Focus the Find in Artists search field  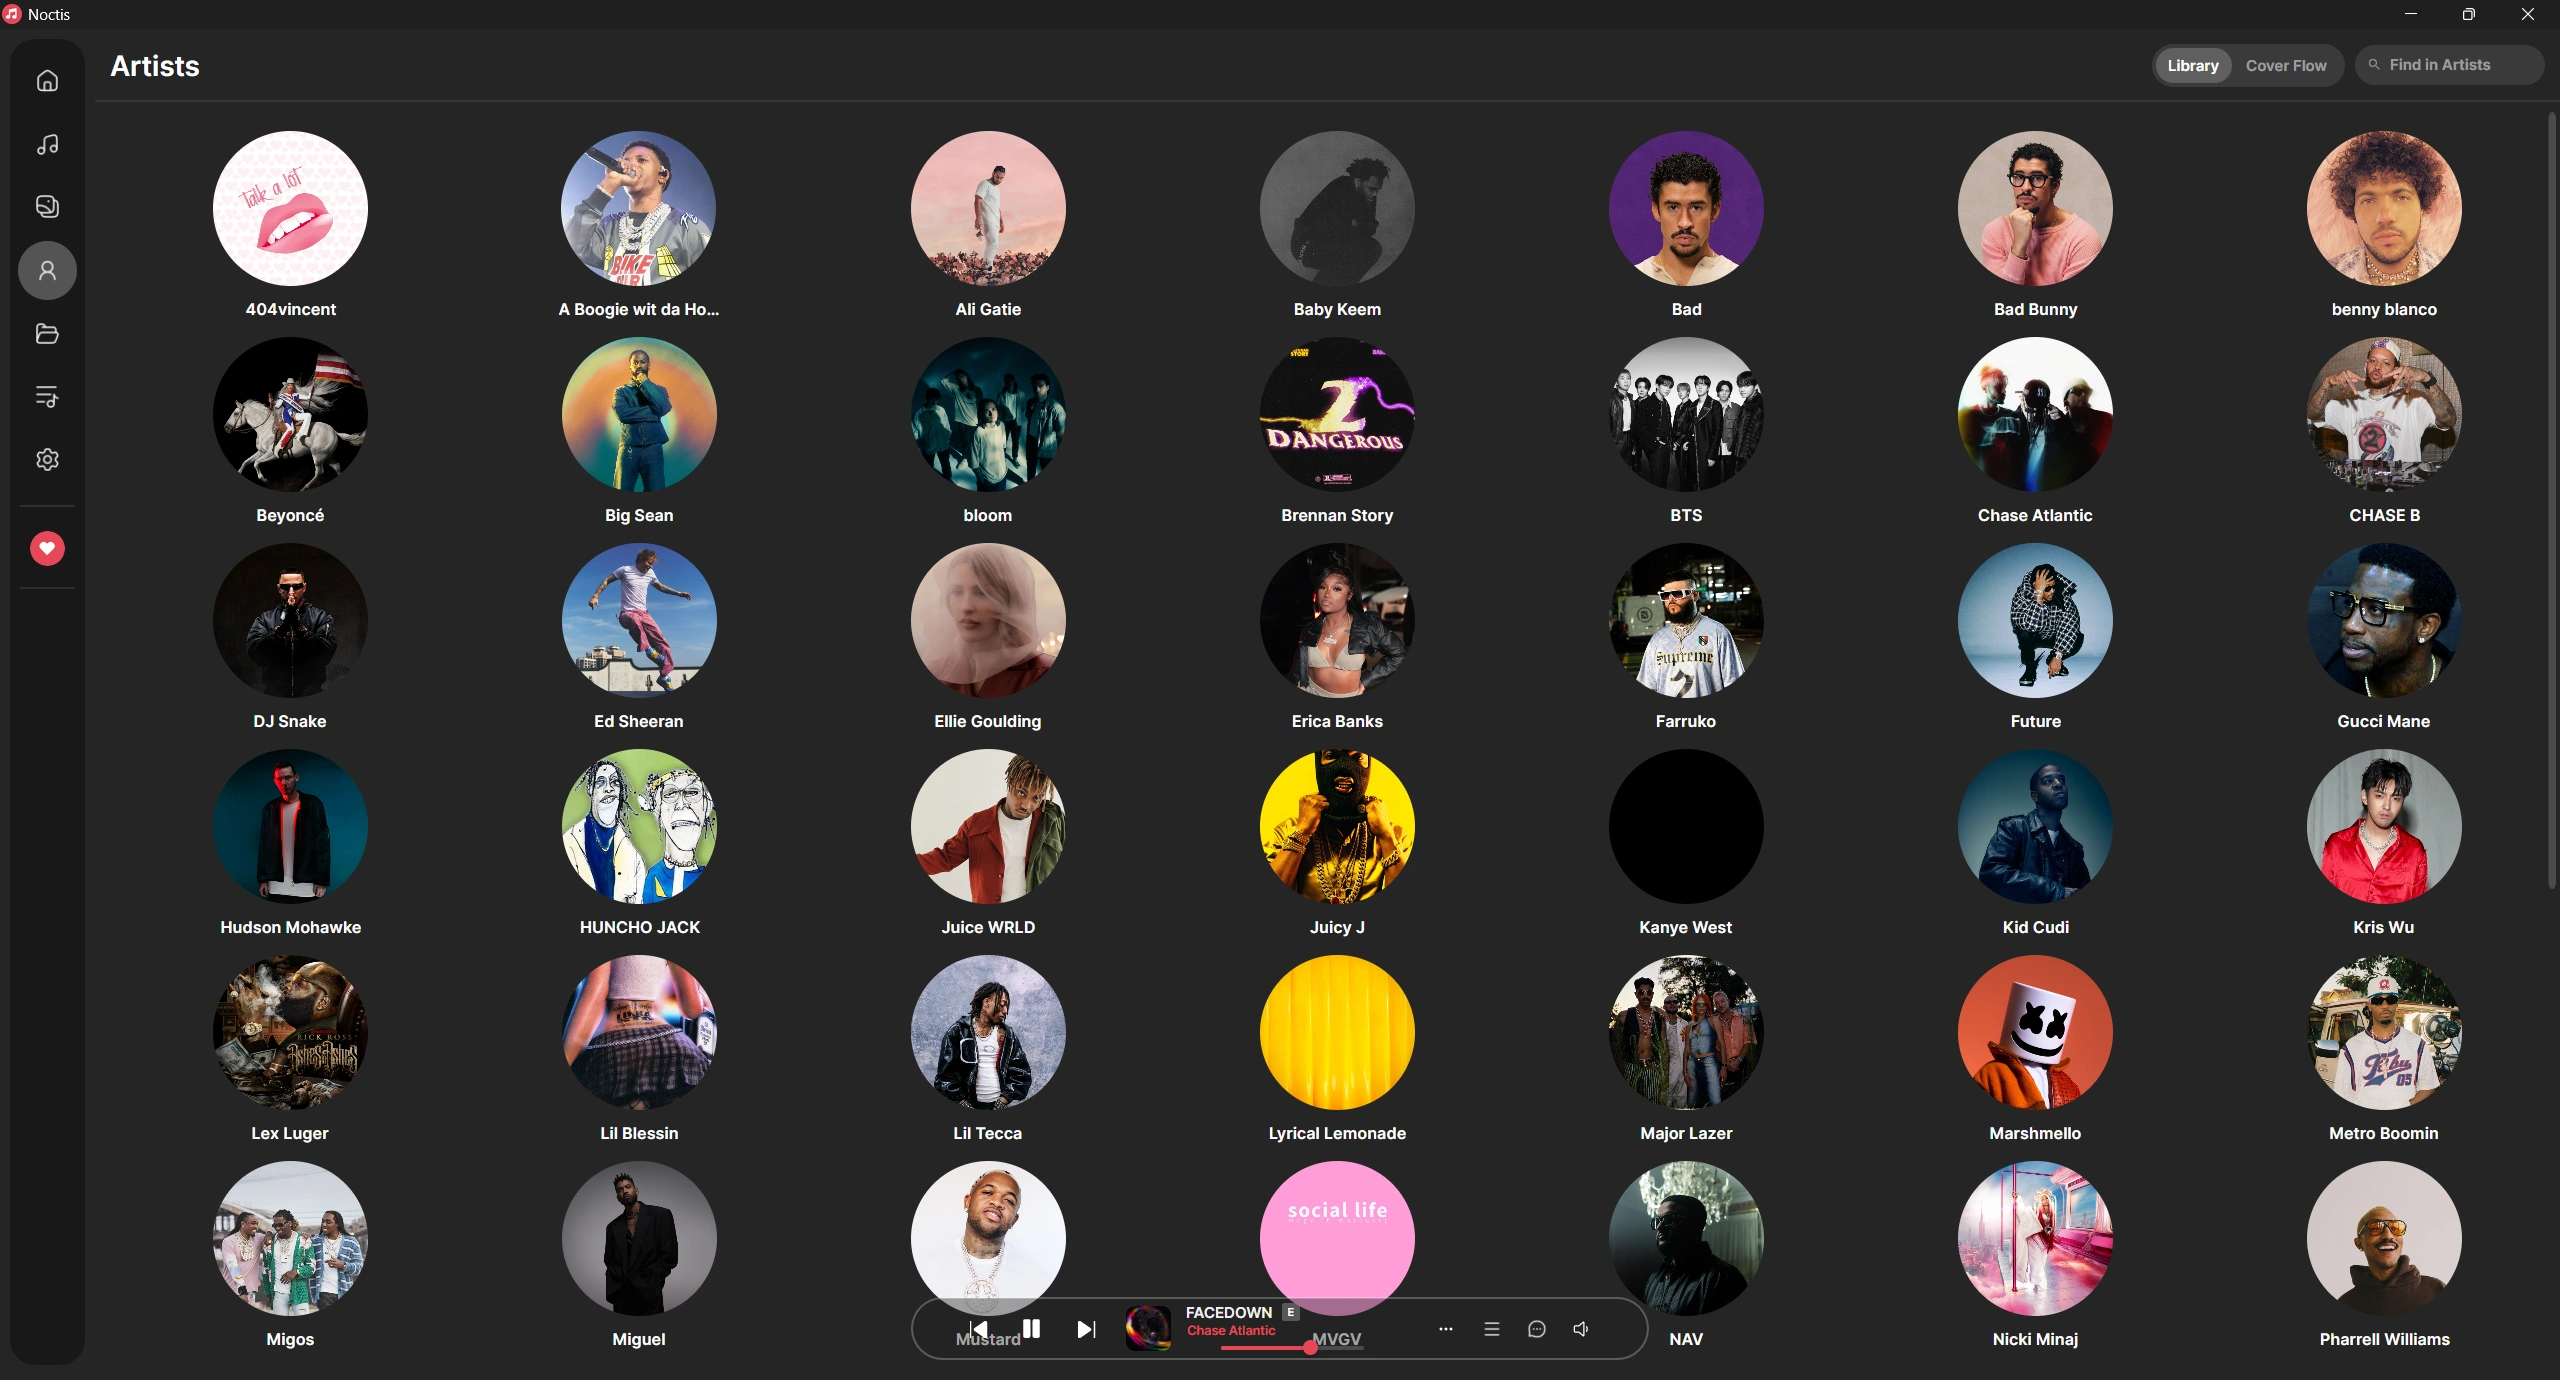click(2450, 65)
